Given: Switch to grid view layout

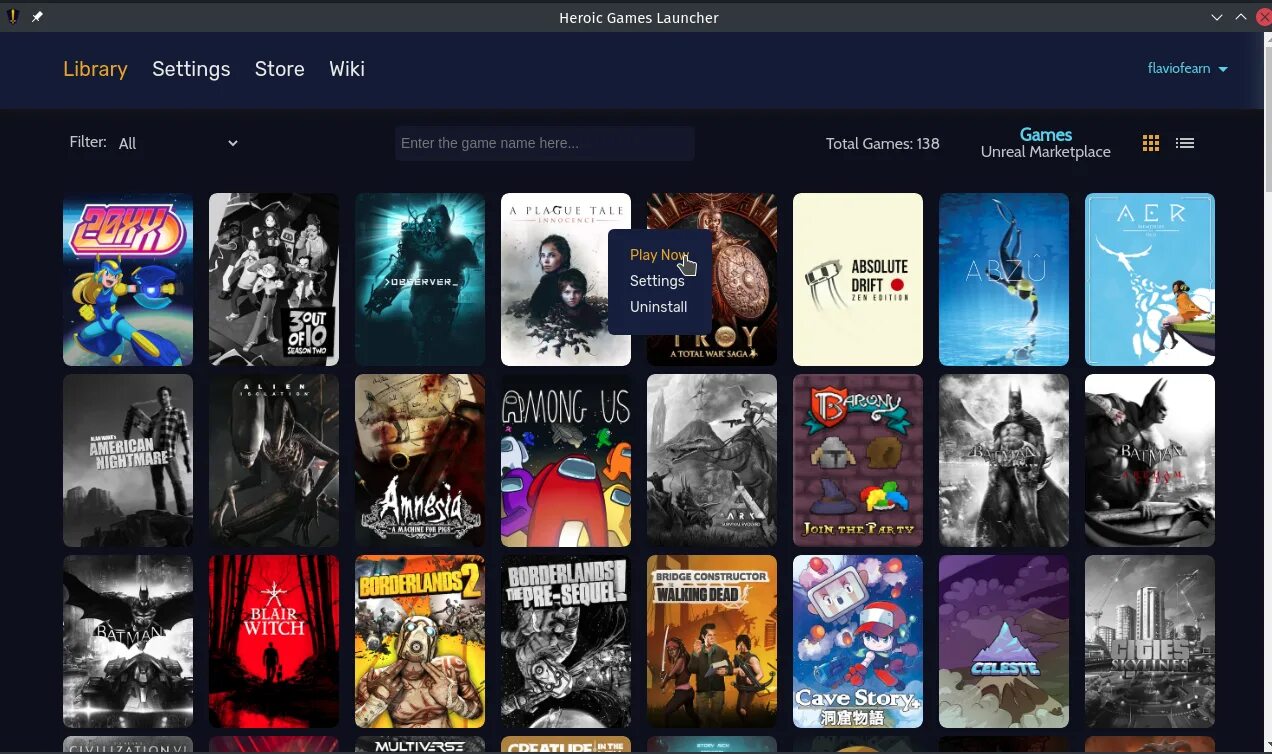Looking at the screenshot, I should point(1151,143).
